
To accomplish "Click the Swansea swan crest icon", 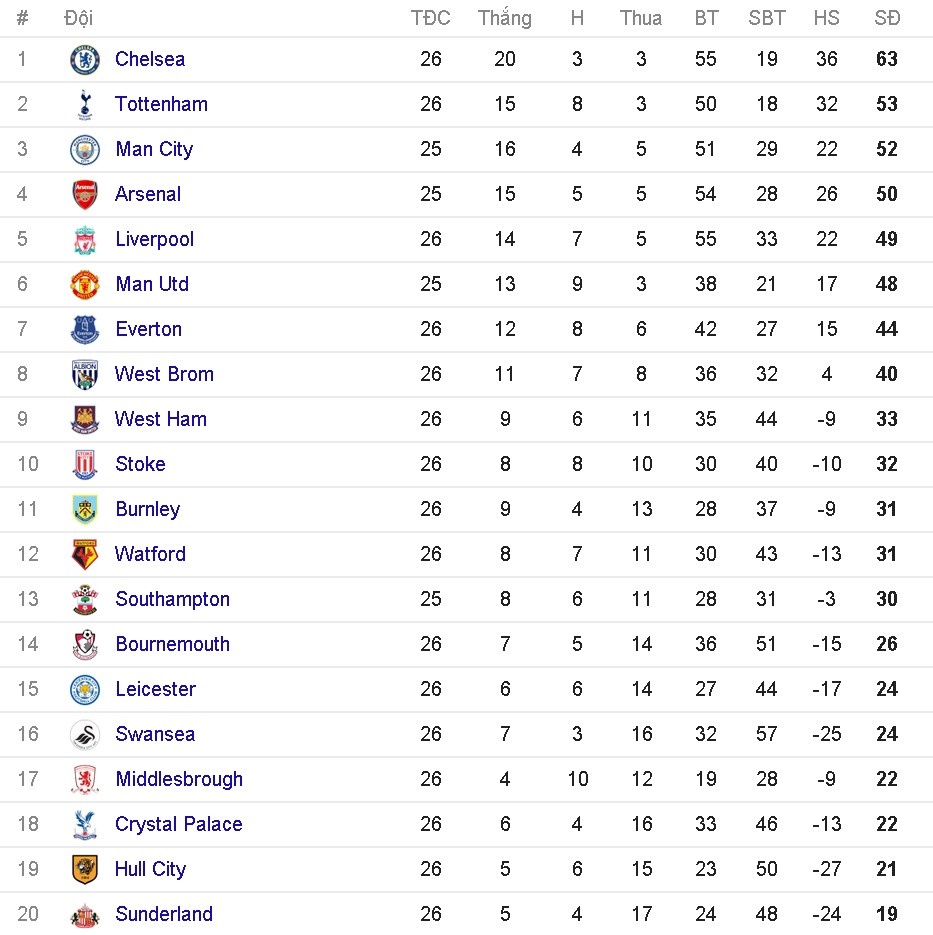I will click(x=85, y=734).
